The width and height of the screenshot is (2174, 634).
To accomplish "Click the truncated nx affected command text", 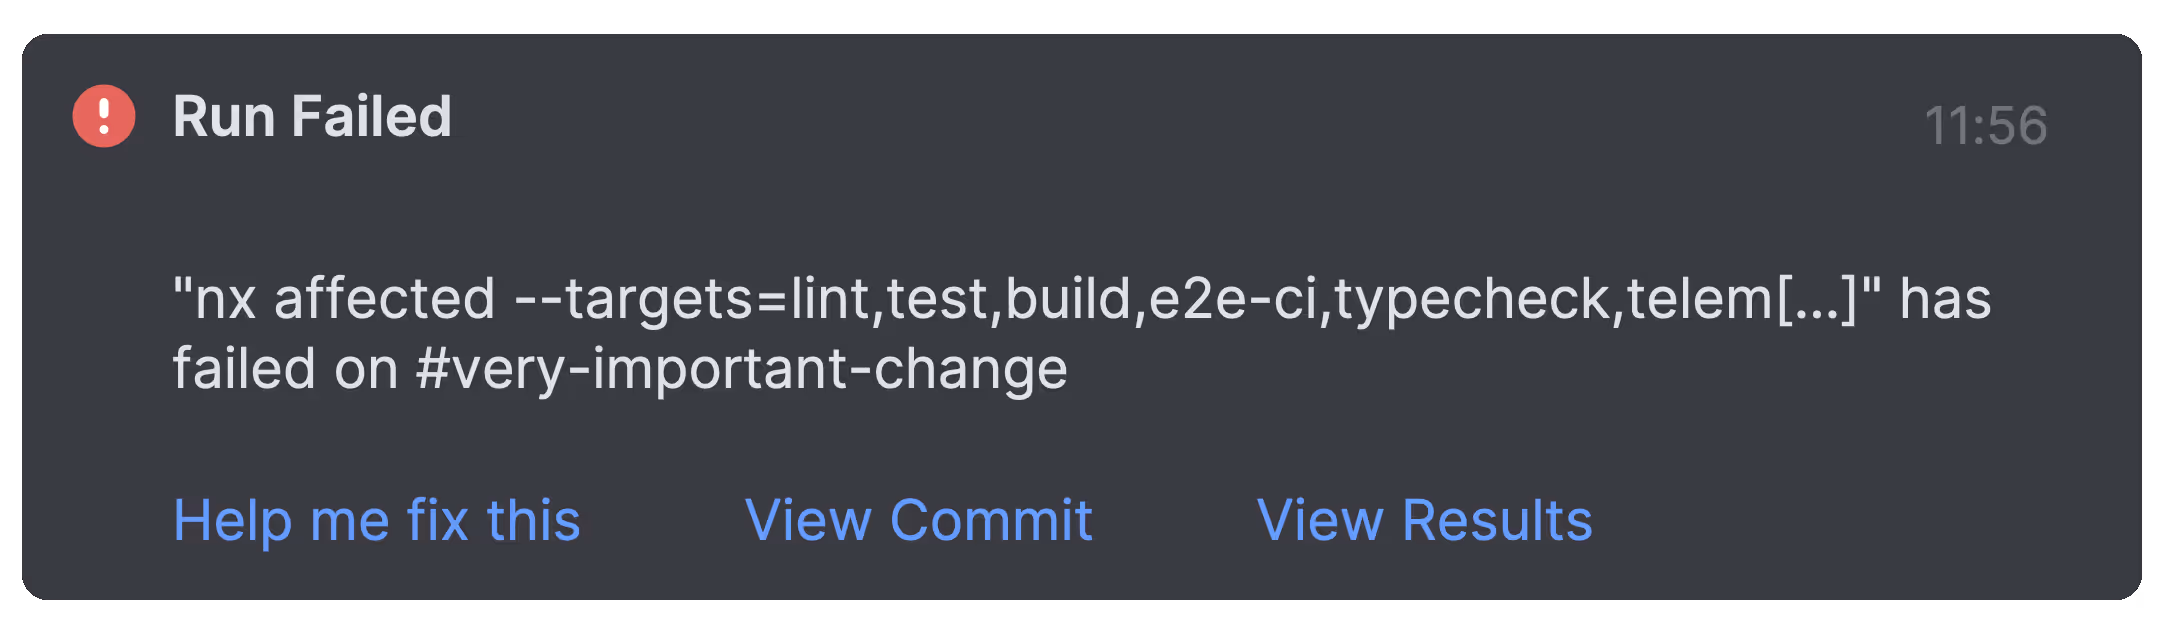I will (980, 298).
